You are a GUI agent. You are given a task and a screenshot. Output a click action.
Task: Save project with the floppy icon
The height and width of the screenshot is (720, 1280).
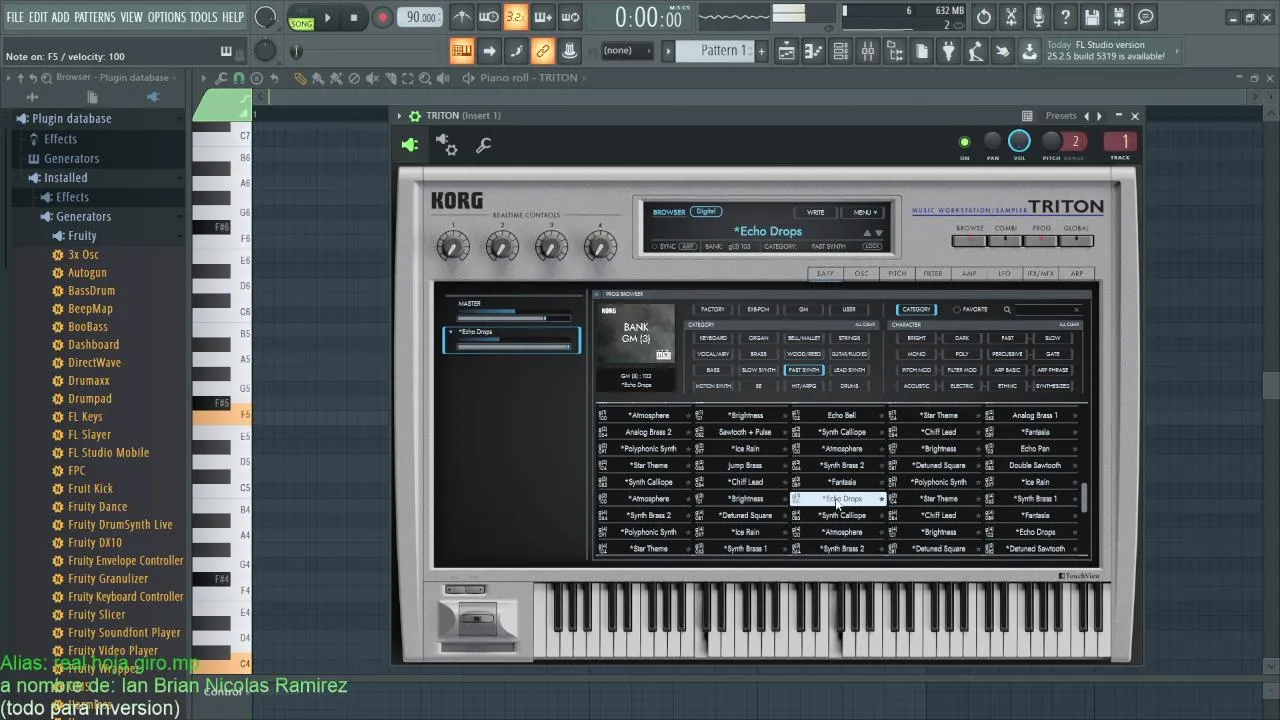click(1092, 17)
